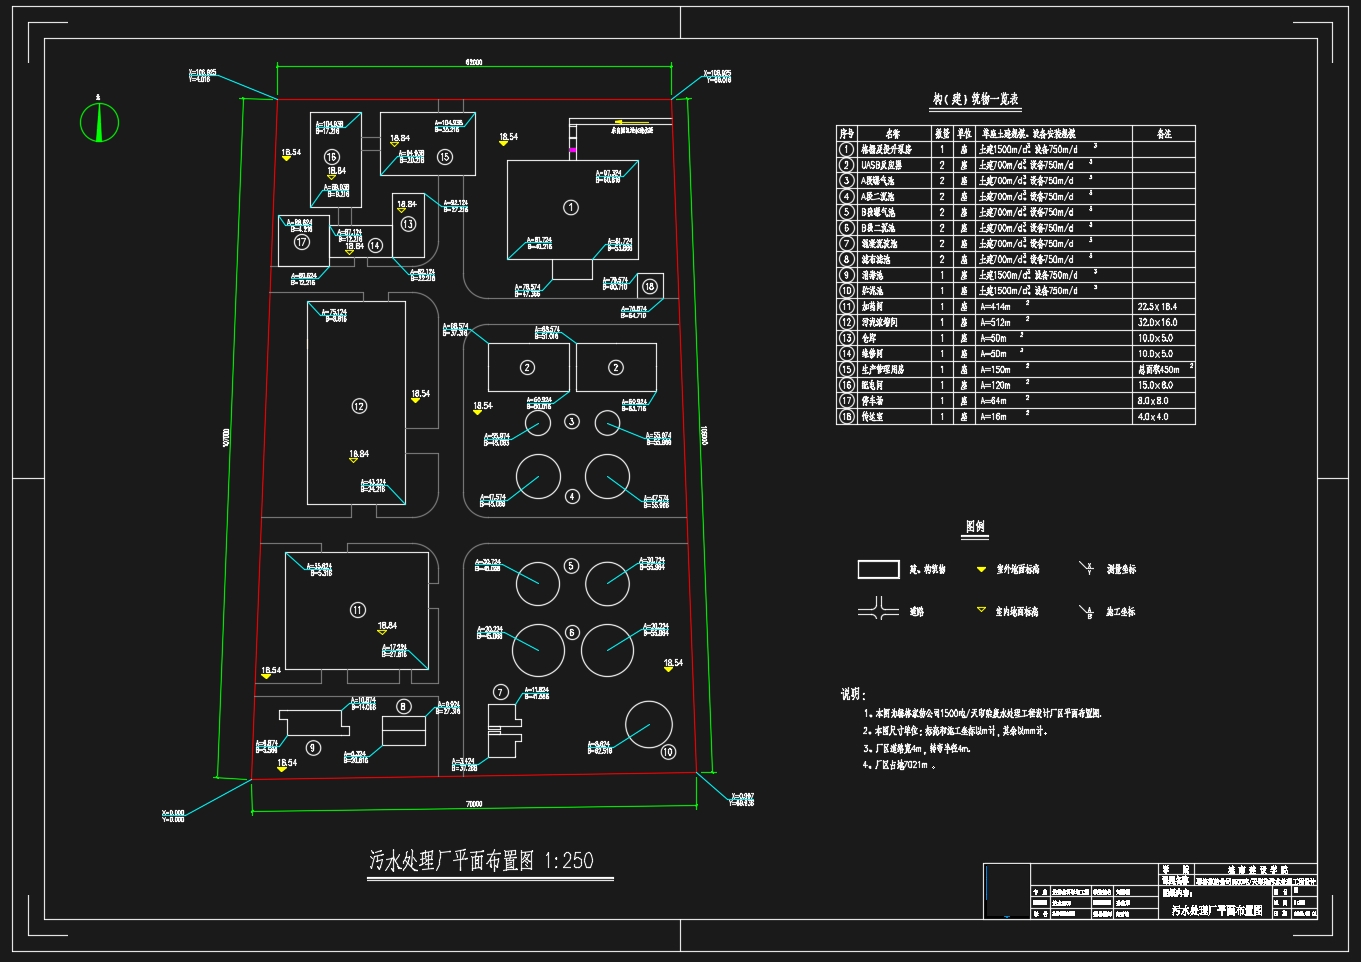Select circled 8 marker in the site plan
This screenshot has height=962, width=1361.
pyautogui.click(x=404, y=706)
